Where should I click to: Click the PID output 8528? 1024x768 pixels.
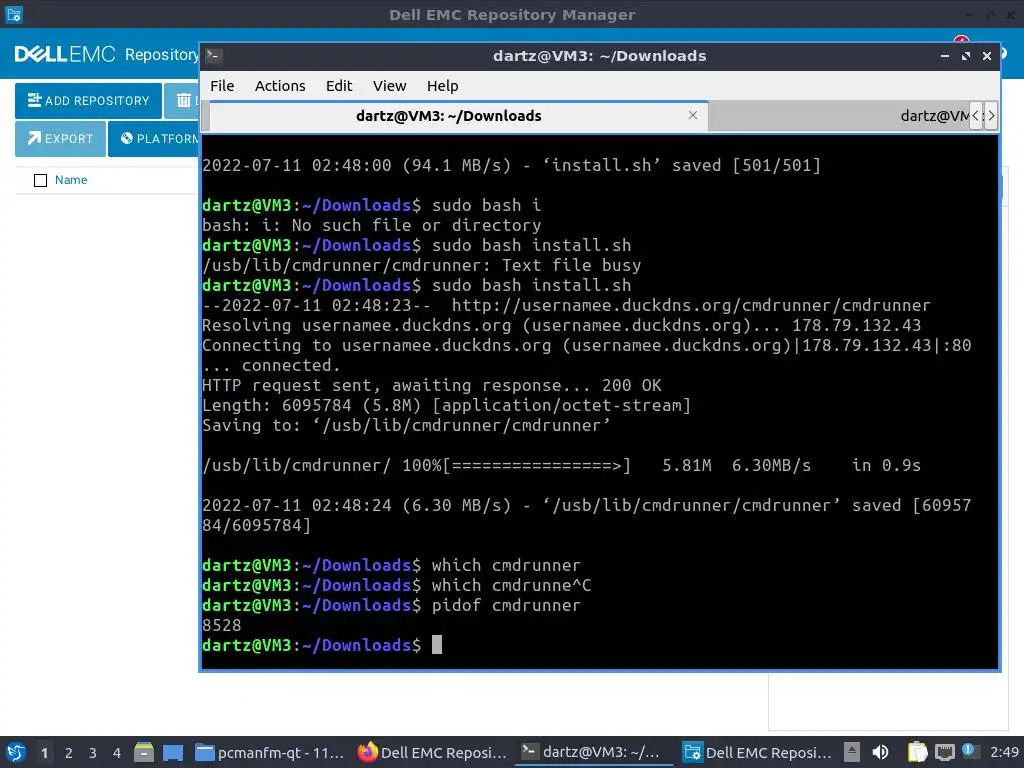(222, 626)
